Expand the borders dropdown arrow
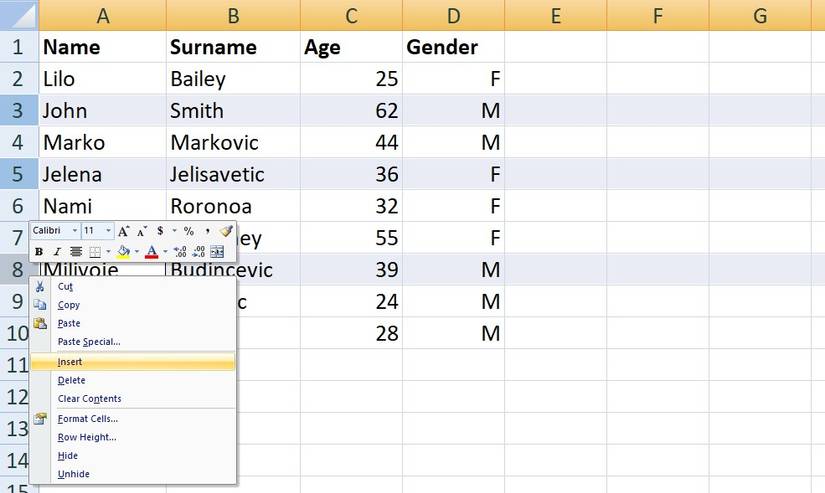 tap(108, 251)
